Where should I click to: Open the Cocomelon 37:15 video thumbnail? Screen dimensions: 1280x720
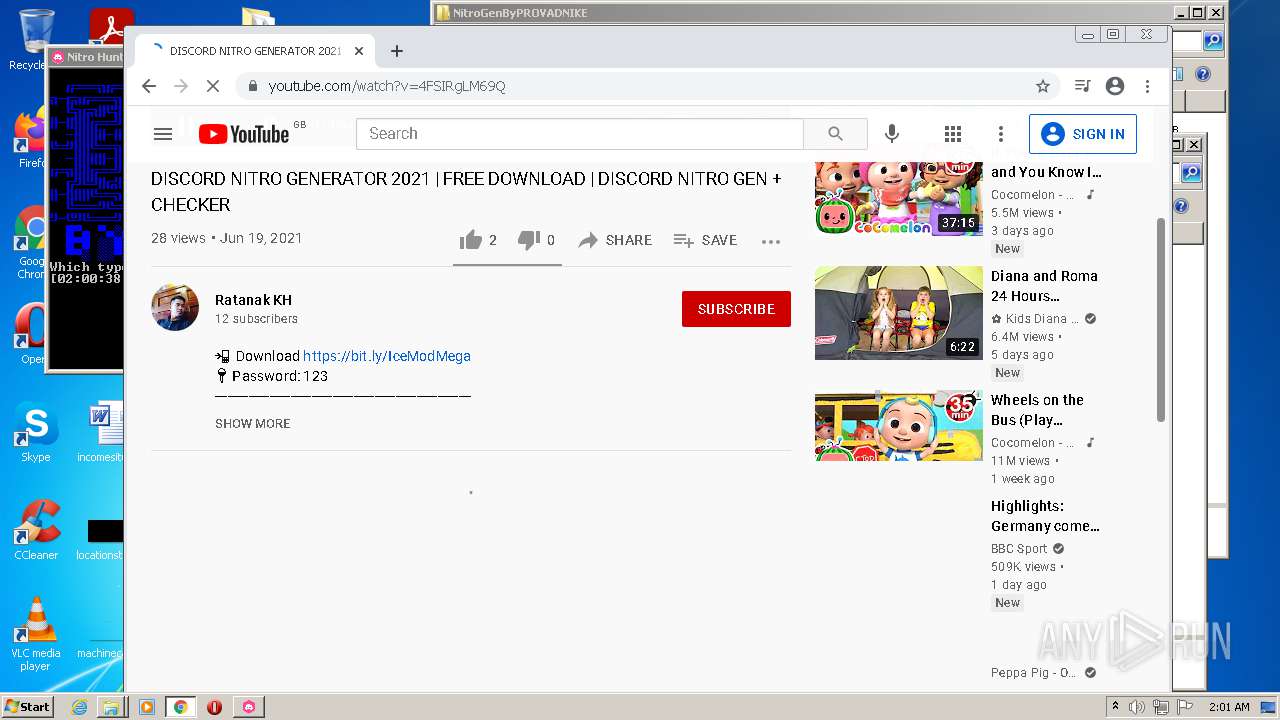click(899, 199)
